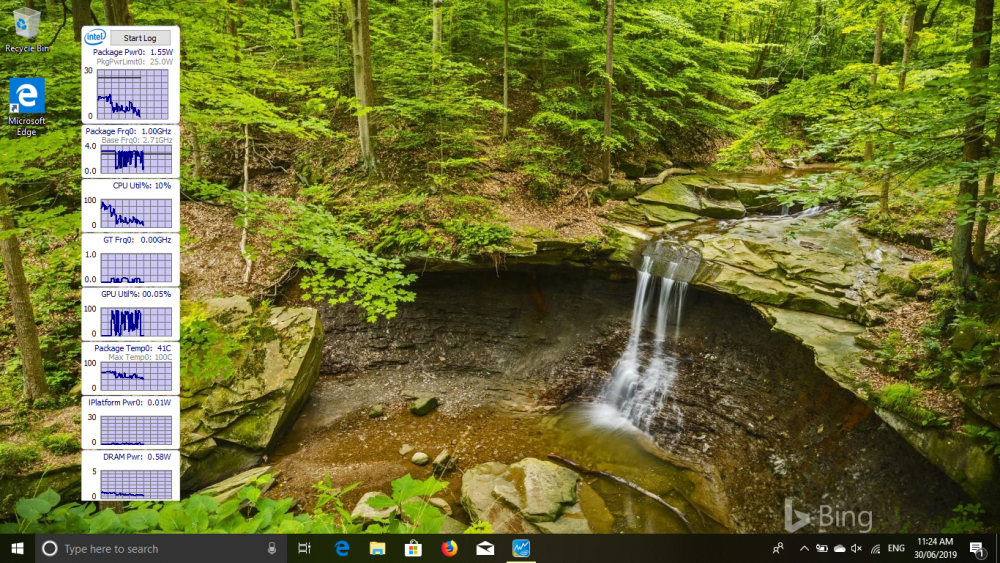Image resolution: width=1000 pixels, height=563 pixels.
Task: Click the GPU Util% graph
Action: point(136,322)
